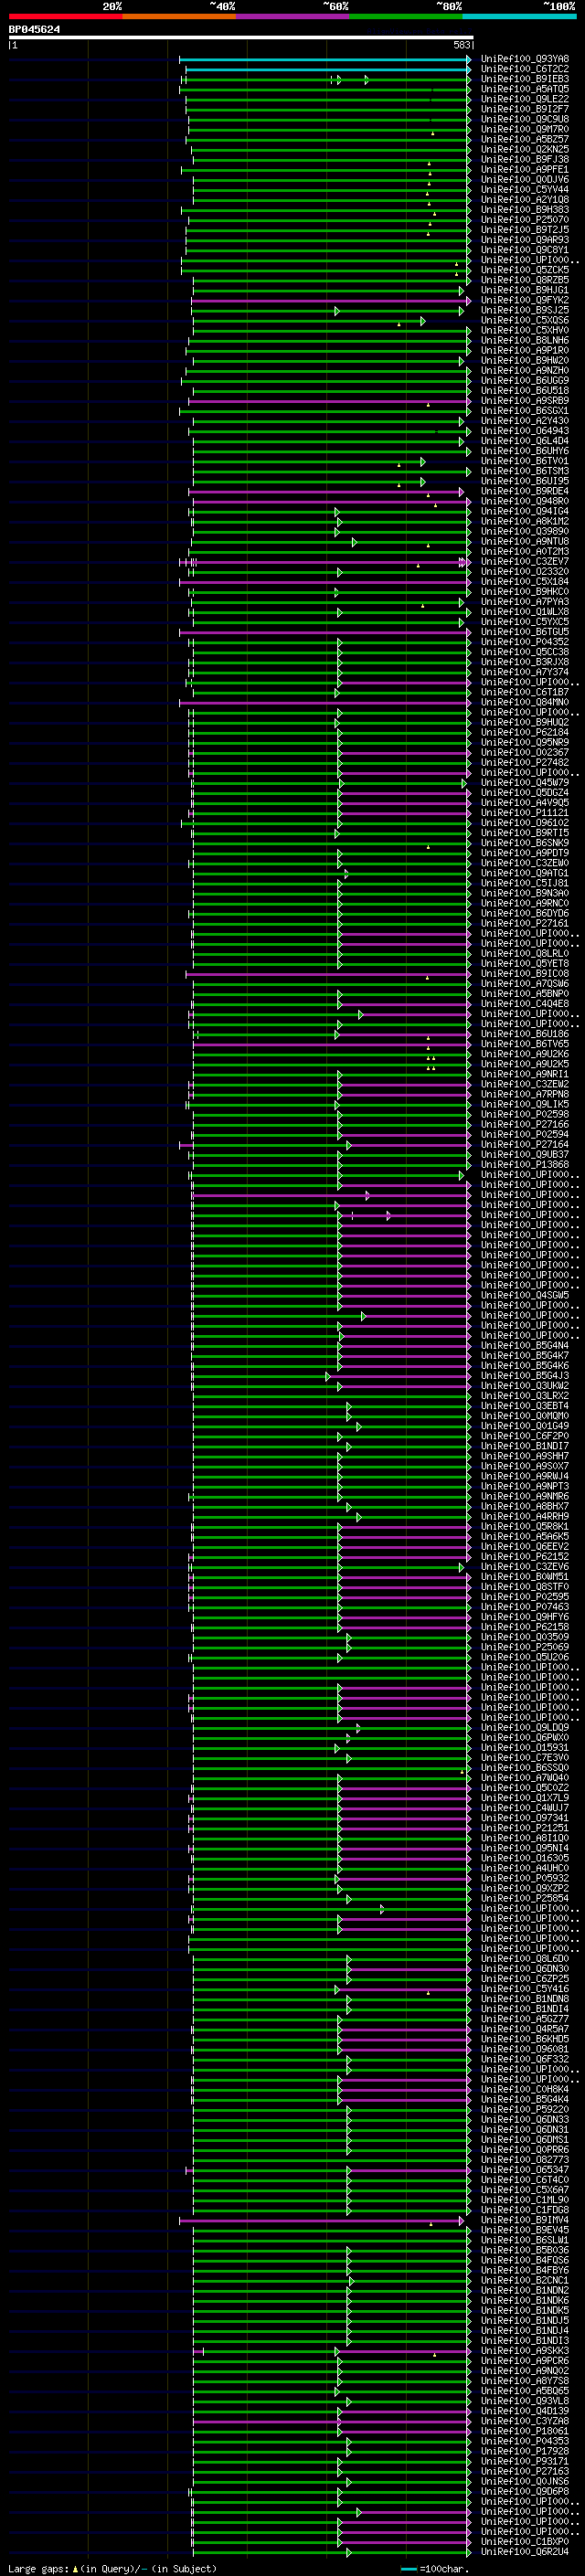585x2576 pixels.
Task: Click hit label UniRef100_B6TGU5
Action: click(x=525, y=632)
